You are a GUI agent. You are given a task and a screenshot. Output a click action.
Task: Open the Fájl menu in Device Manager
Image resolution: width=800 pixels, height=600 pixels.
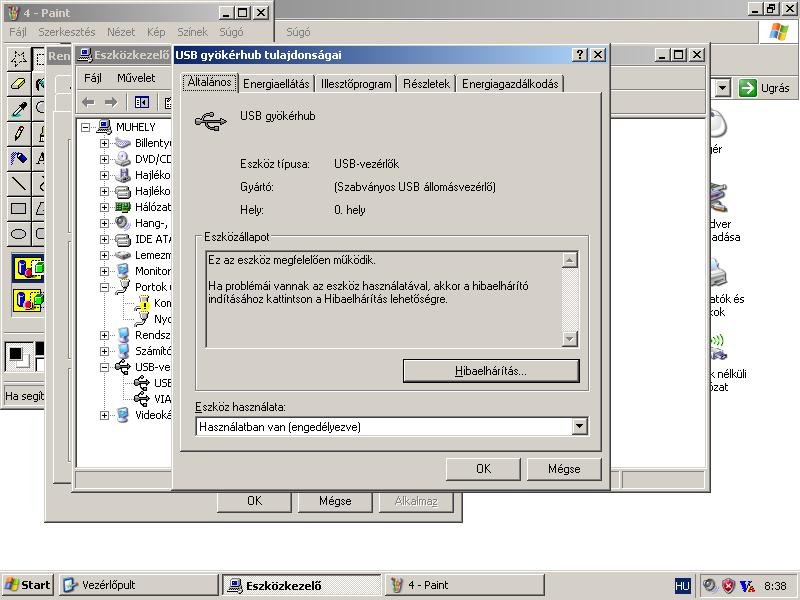tap(93, 78)
